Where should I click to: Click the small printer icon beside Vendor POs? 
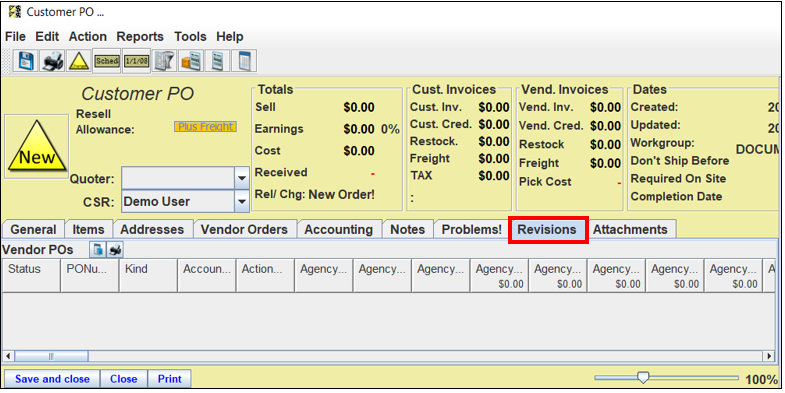pos(115,249)
